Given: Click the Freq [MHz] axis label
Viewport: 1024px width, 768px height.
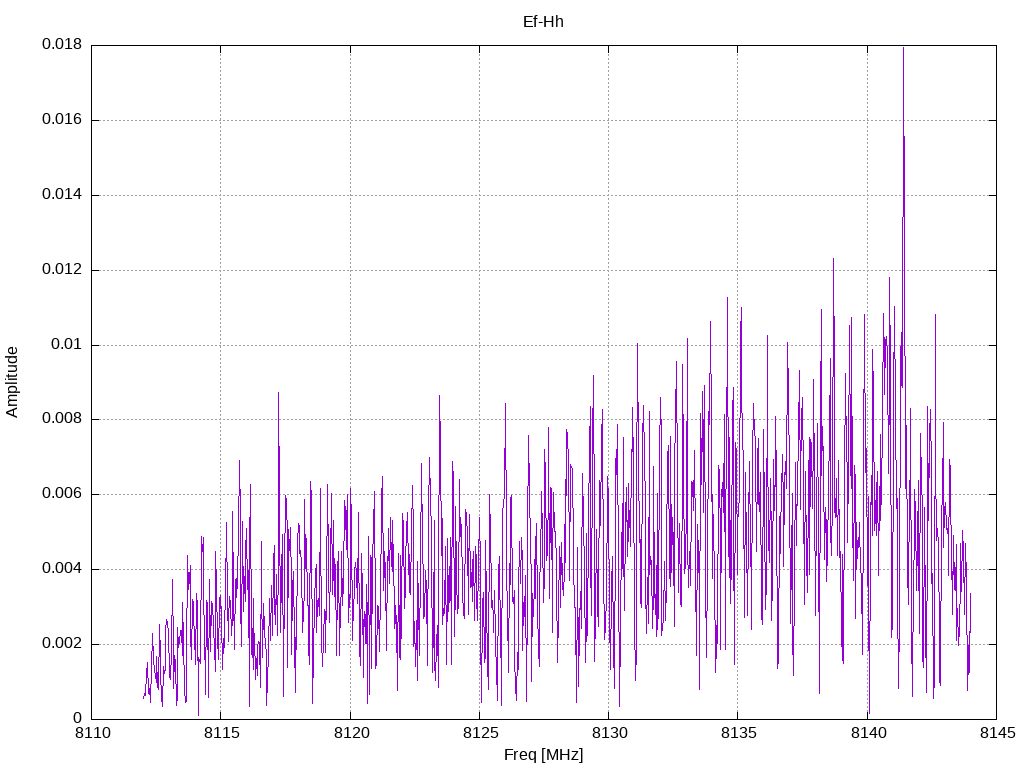Looking at the screenshot, I should coord(543,755).
